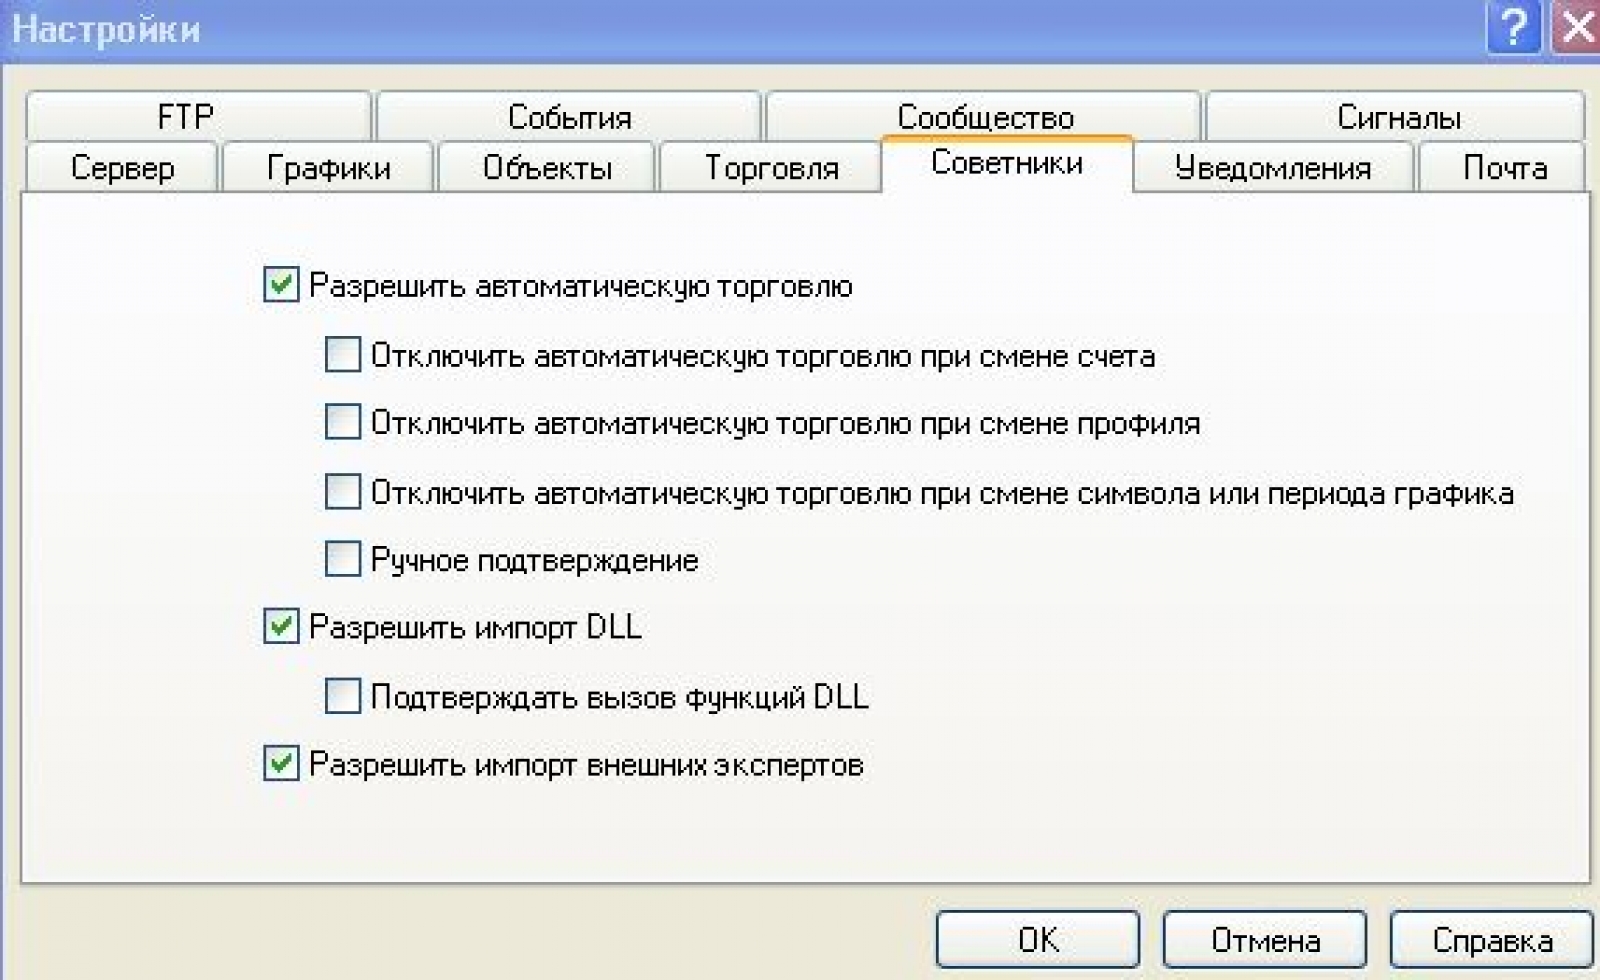Uncheck 'Разрешить импорт DLL'

pos(281,627)
